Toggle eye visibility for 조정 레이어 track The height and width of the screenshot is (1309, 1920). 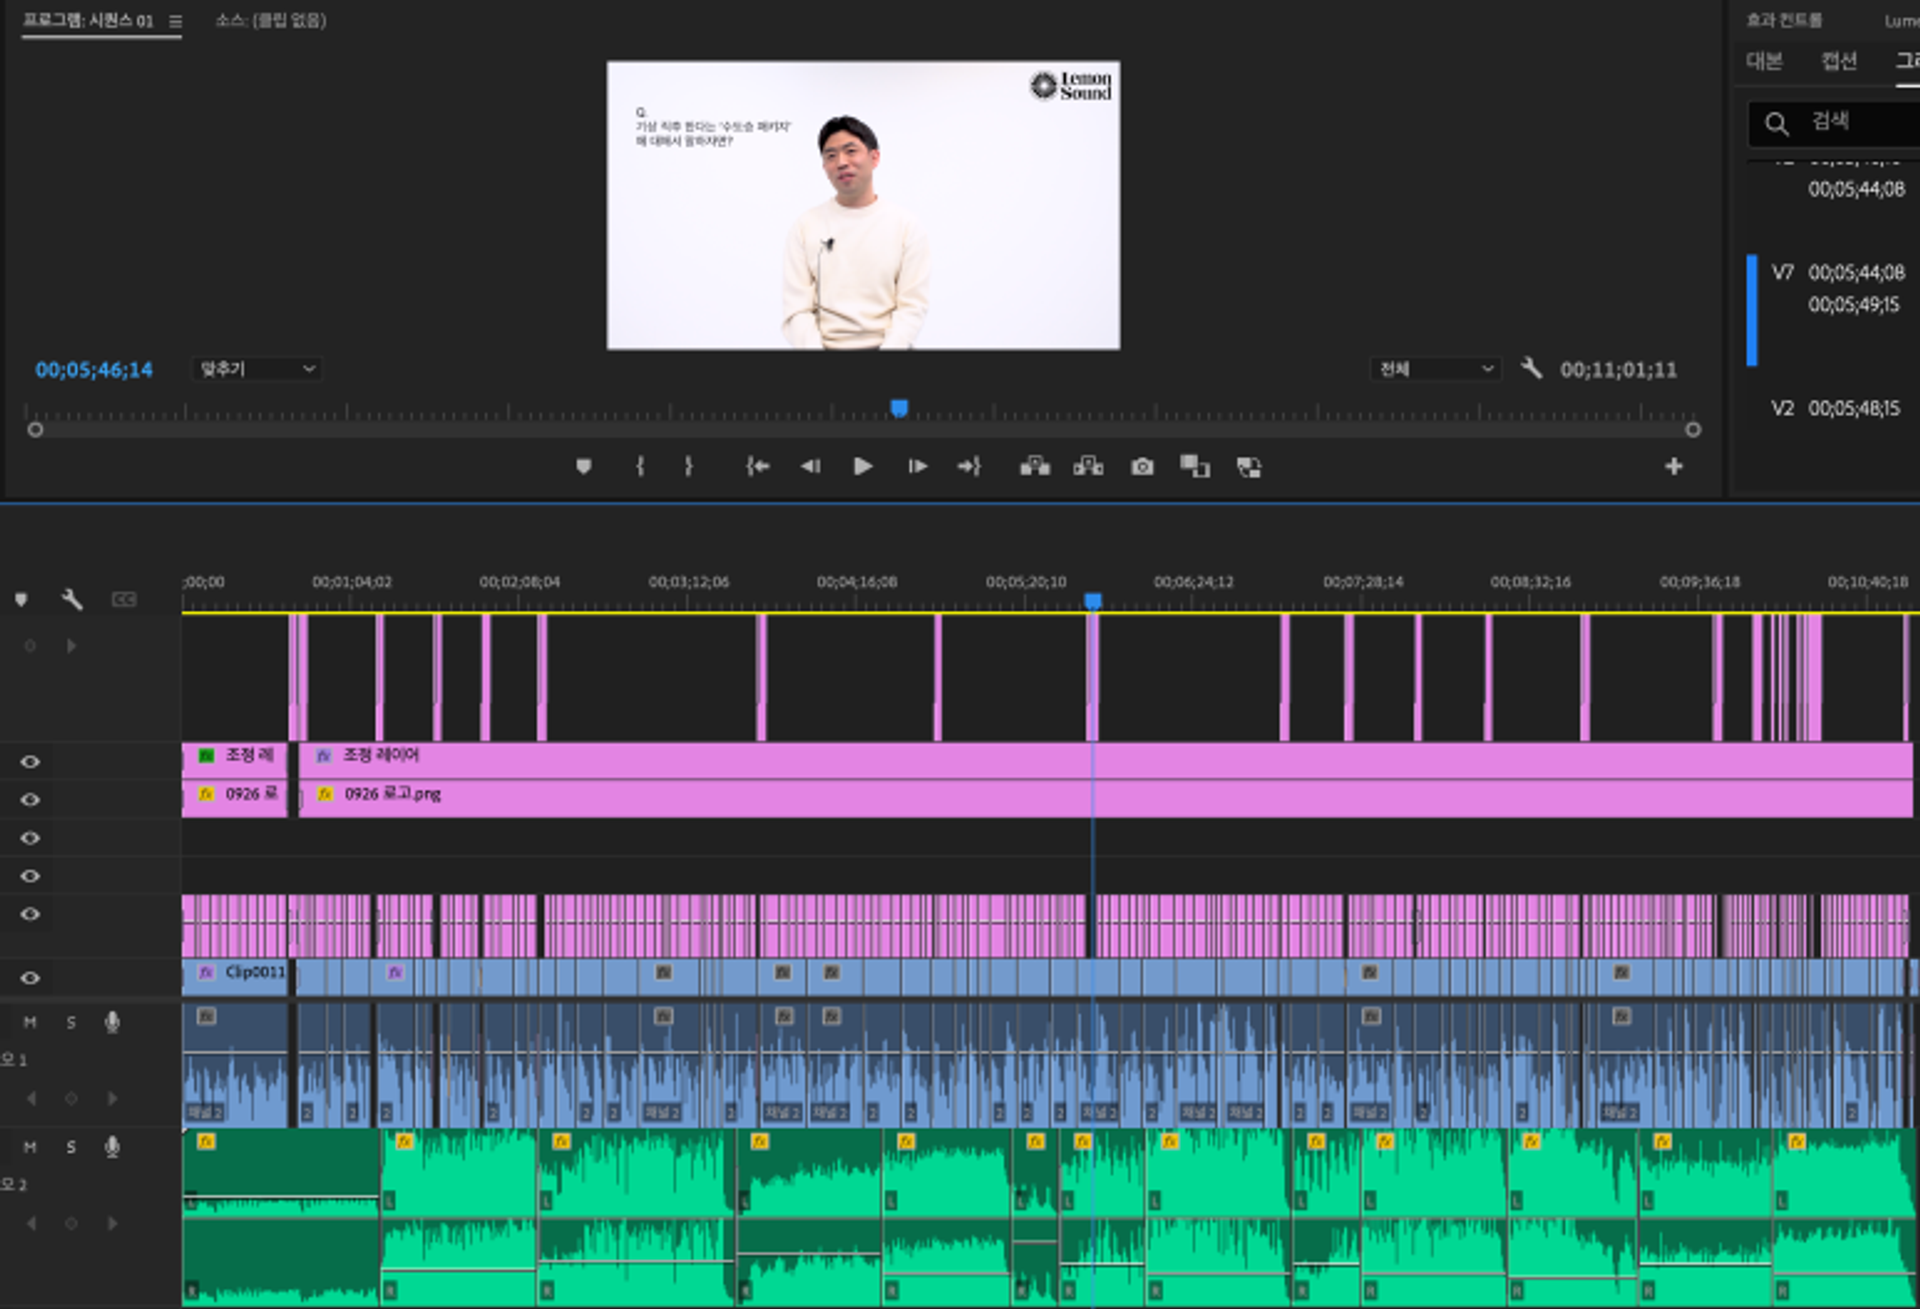pyautogui.click(x=30, y=762)
